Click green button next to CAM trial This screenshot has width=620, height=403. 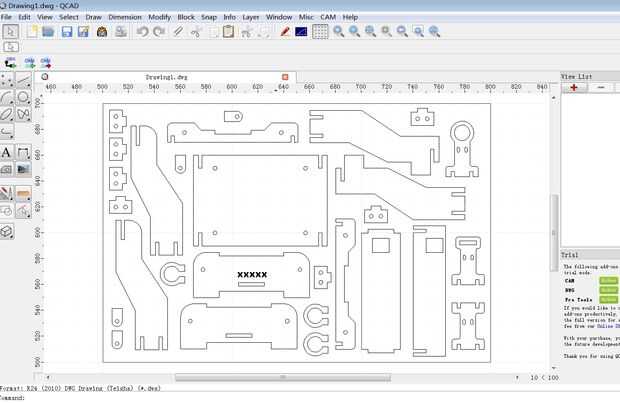[x=609, y=280]
